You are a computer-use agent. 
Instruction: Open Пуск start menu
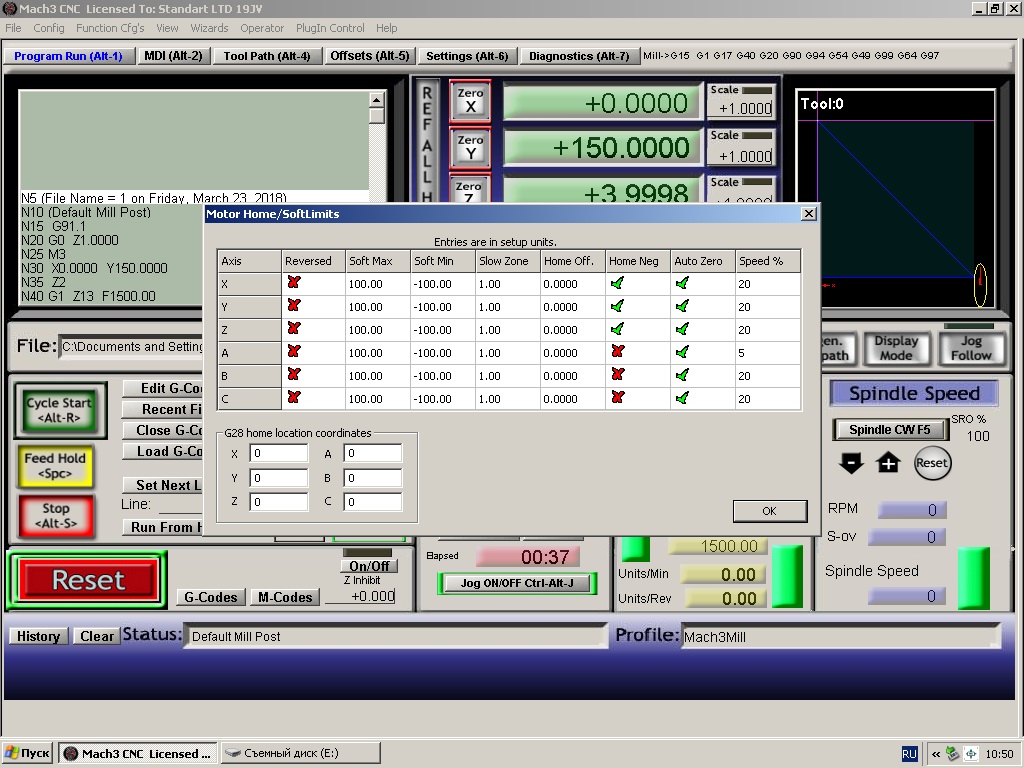pyautogui.click(x=27, y=753)
